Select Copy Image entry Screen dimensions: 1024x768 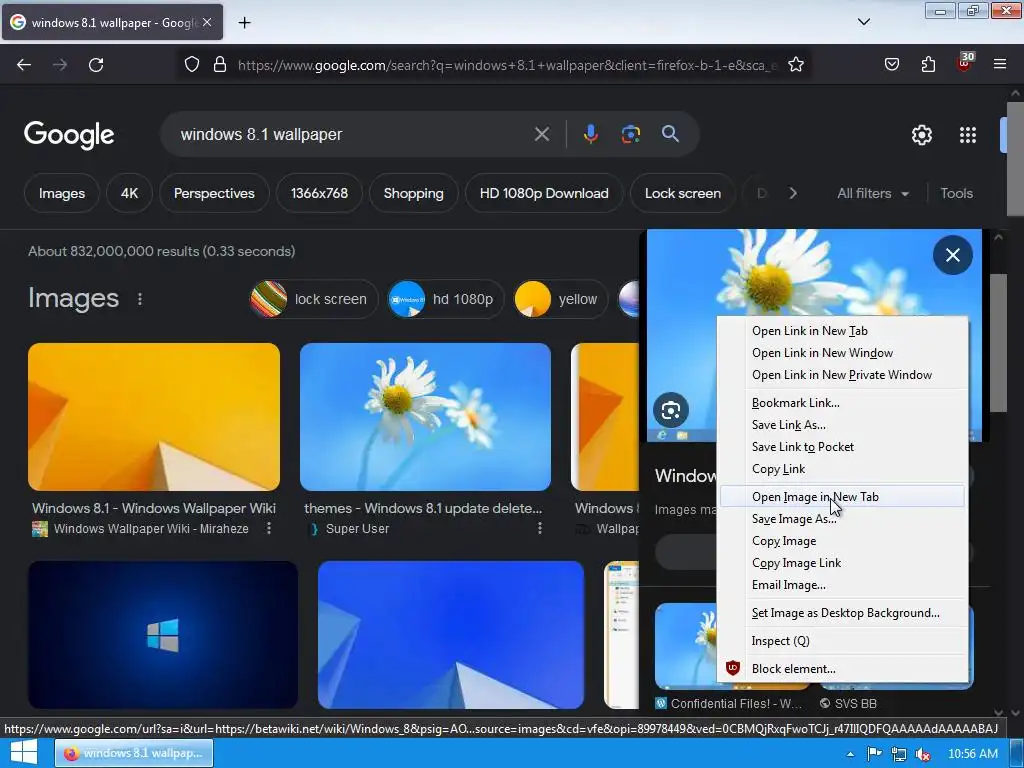[842, 541]
